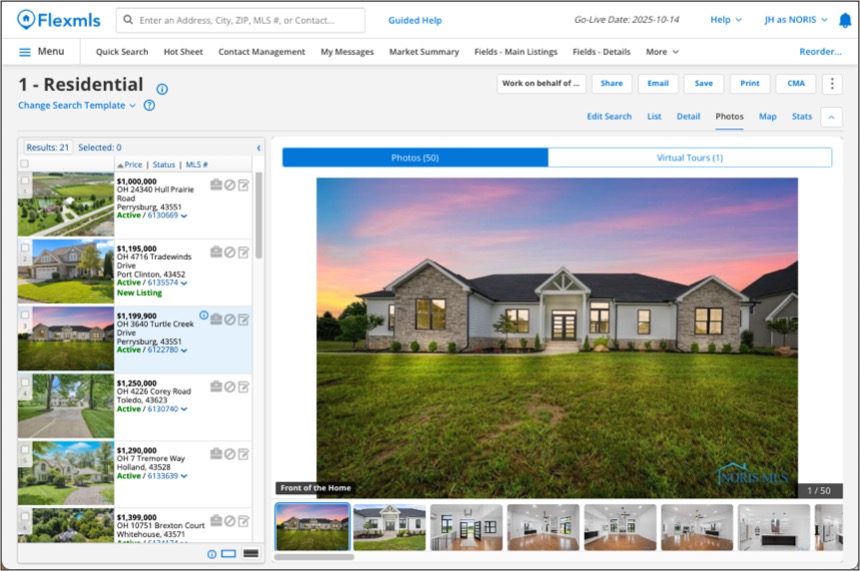Viewport: 860px width, 571px height.
Task: Switch to compact striped list view icon
Action: (x=251, y=553)
